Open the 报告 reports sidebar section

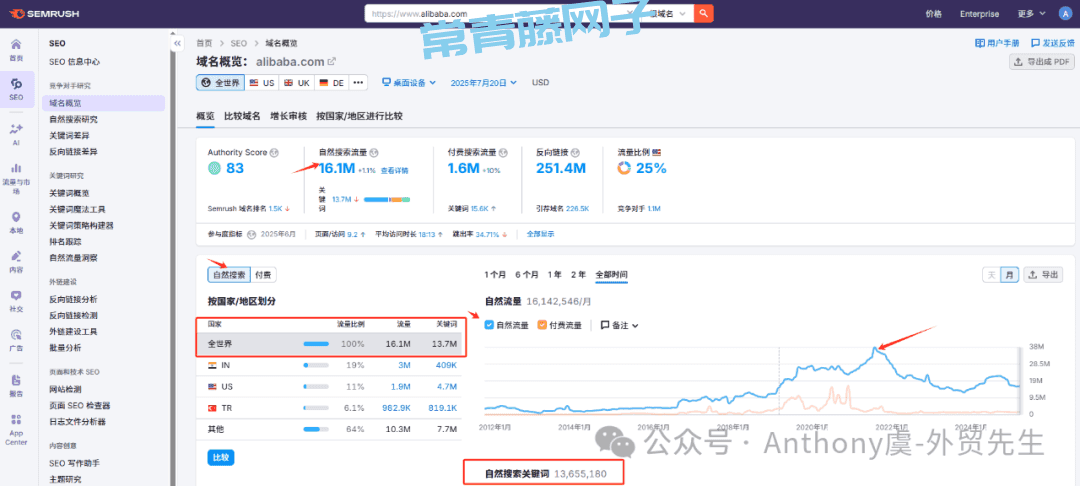coord(16,385)
